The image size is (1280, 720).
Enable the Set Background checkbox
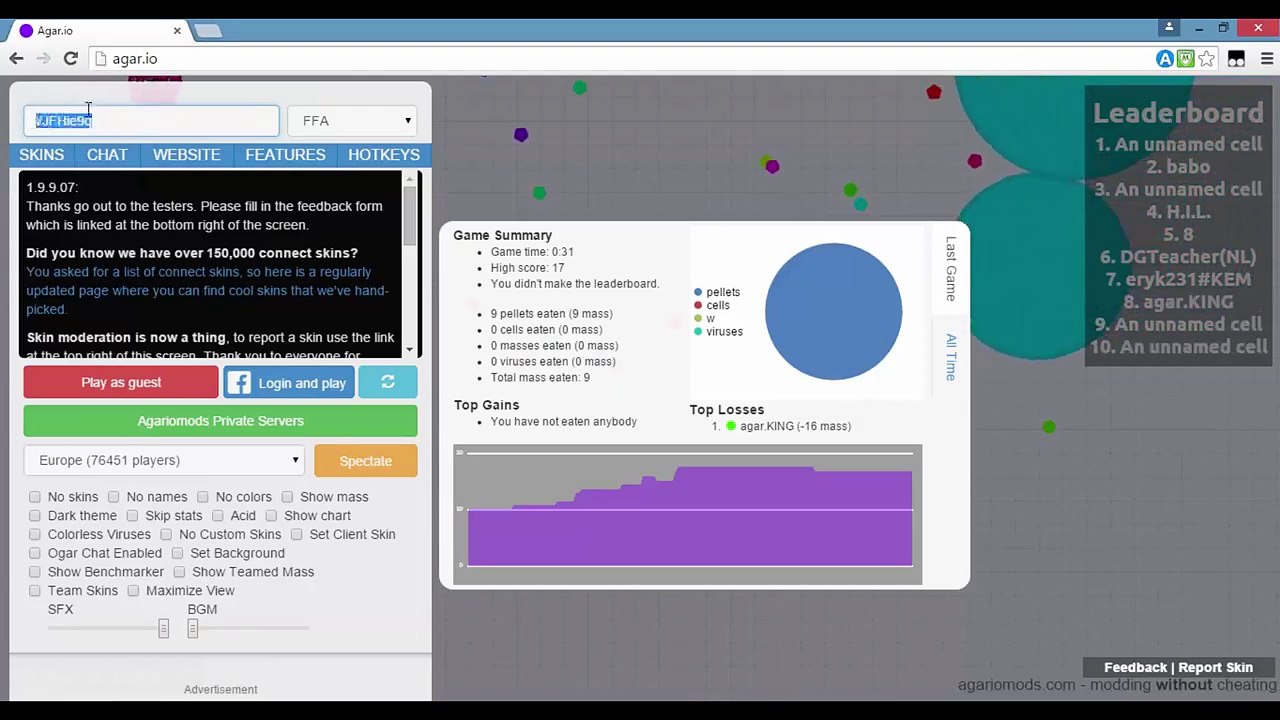pos(177,553)
